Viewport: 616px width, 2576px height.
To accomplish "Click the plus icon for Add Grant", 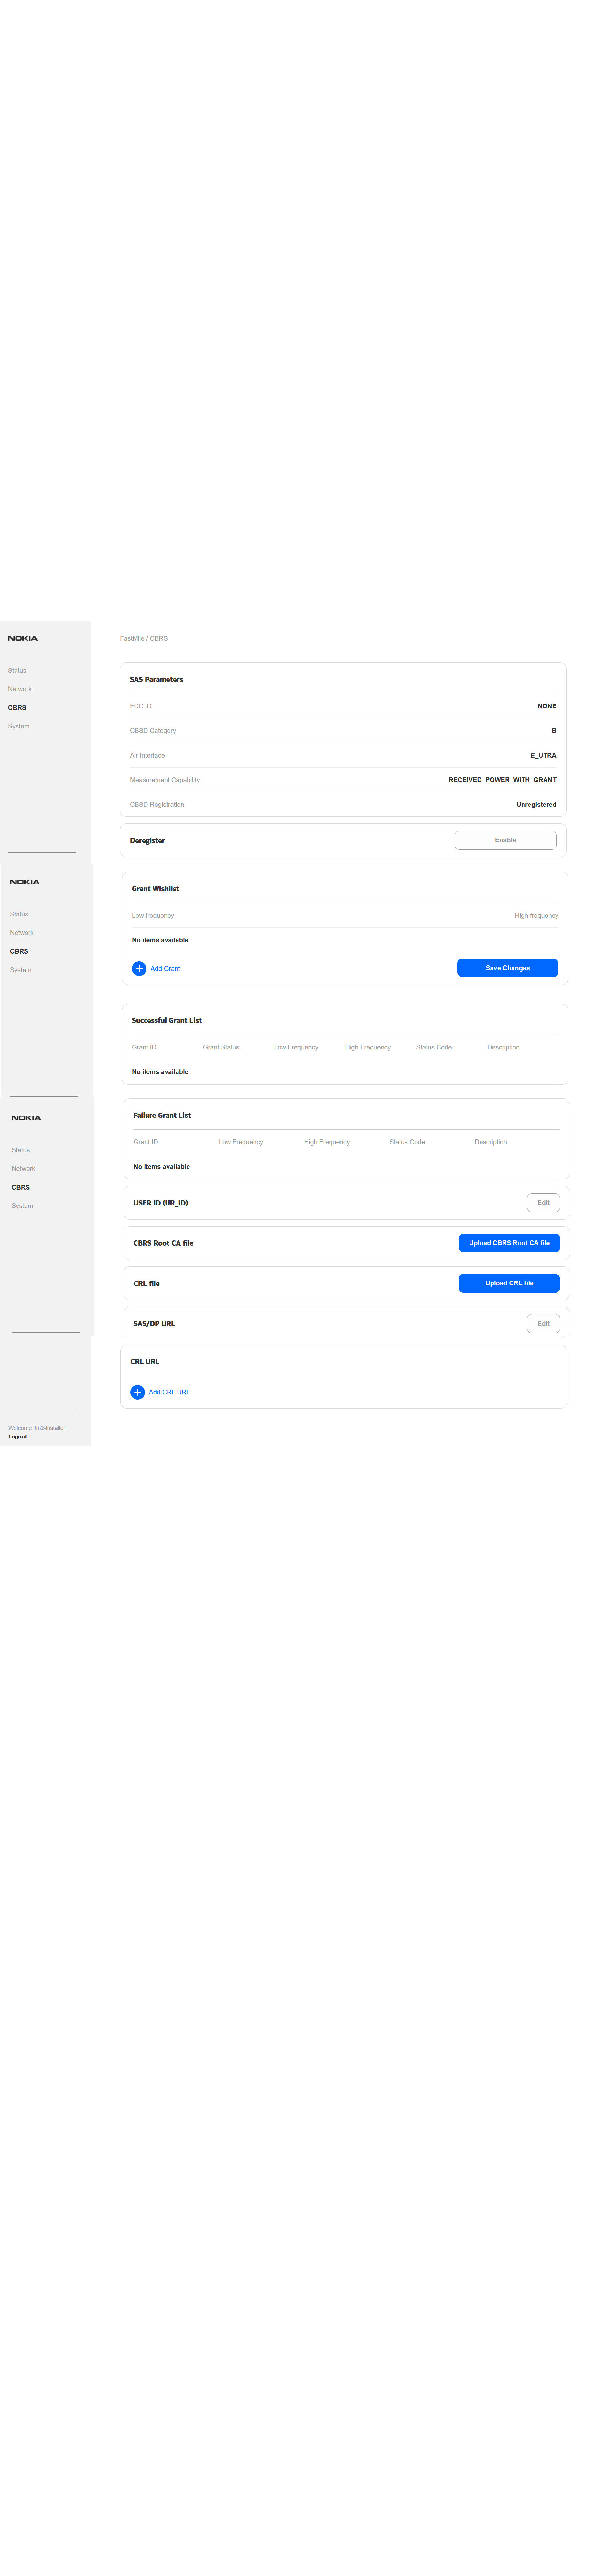I will [139, 968].
